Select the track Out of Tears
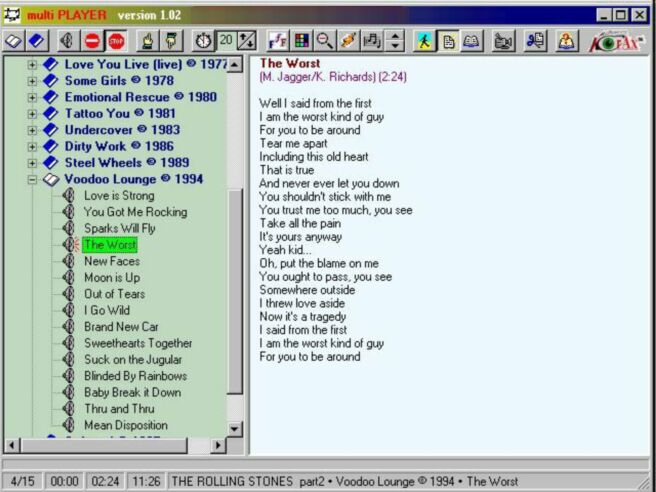Image resolution: width=656 pixels, height=492 pixels. tap(115, 294)
